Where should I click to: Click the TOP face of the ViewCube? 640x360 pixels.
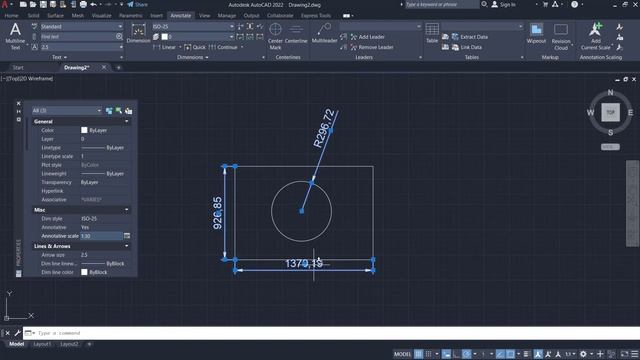click(x=610, y=112)
